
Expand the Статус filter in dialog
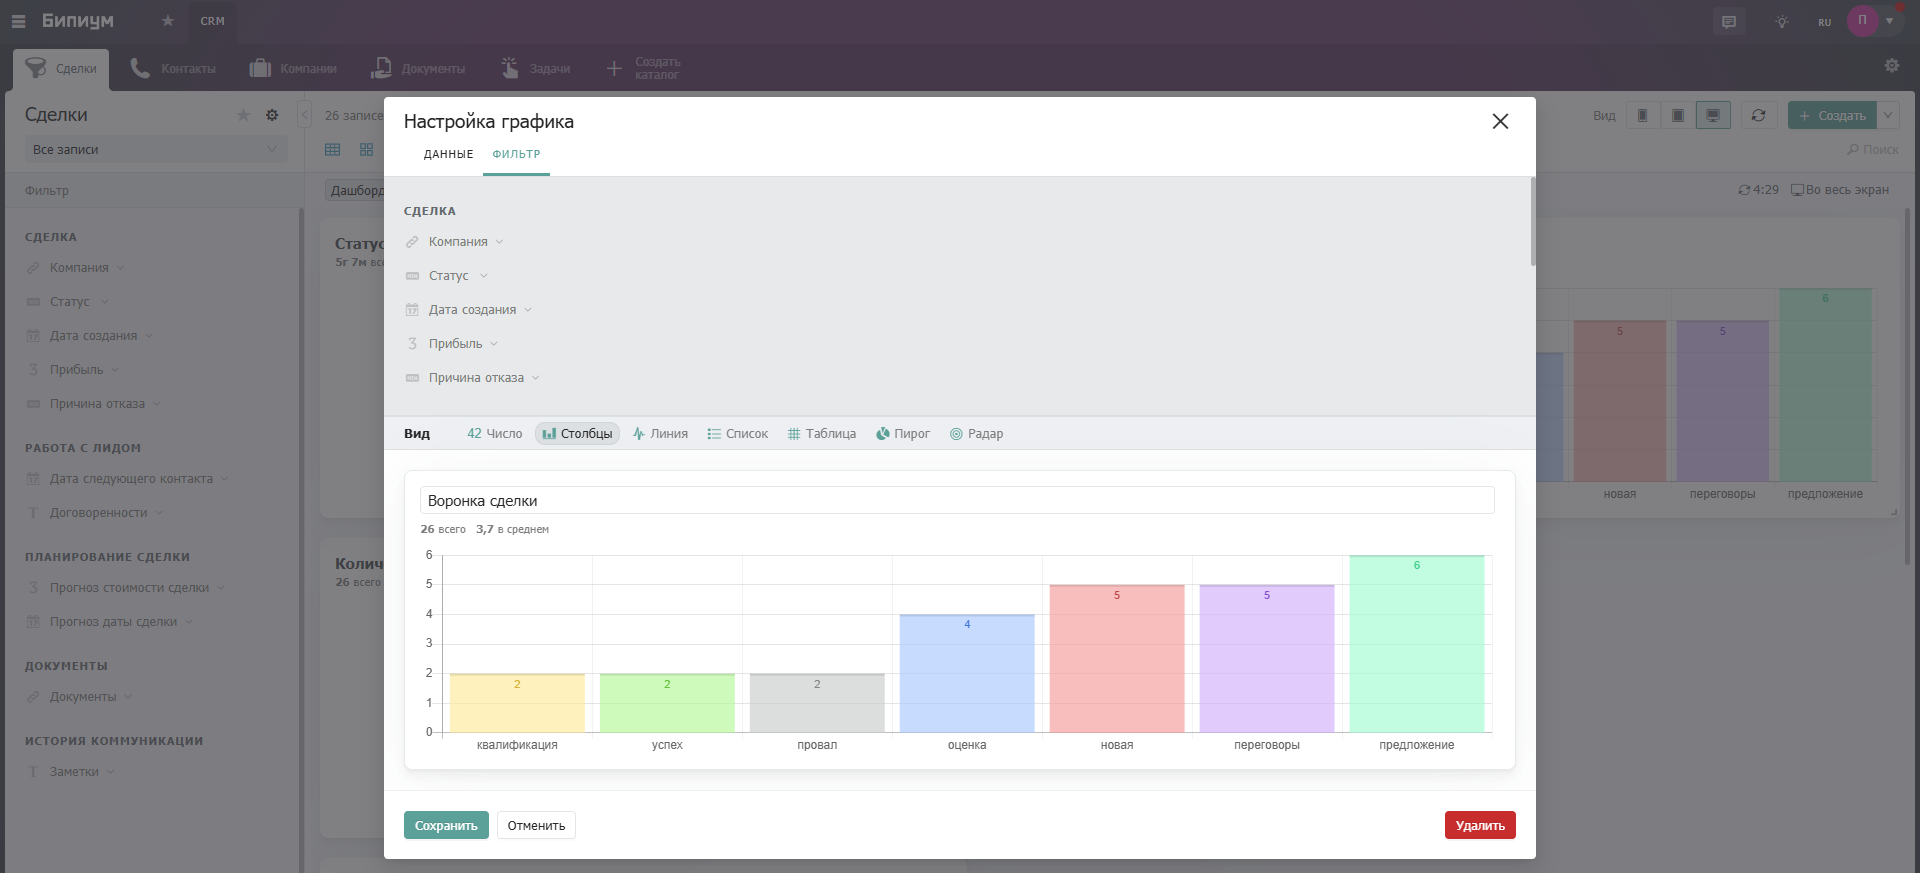(x=449, y=276)
